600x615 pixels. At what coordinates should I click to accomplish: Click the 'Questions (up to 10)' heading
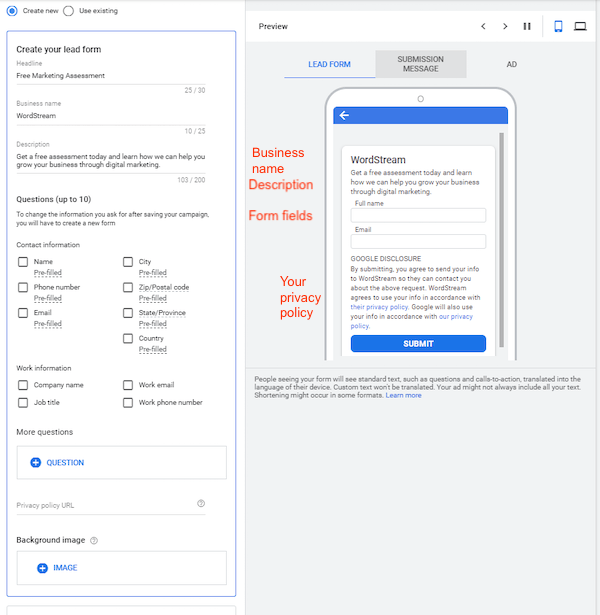(x=54, y=199)
